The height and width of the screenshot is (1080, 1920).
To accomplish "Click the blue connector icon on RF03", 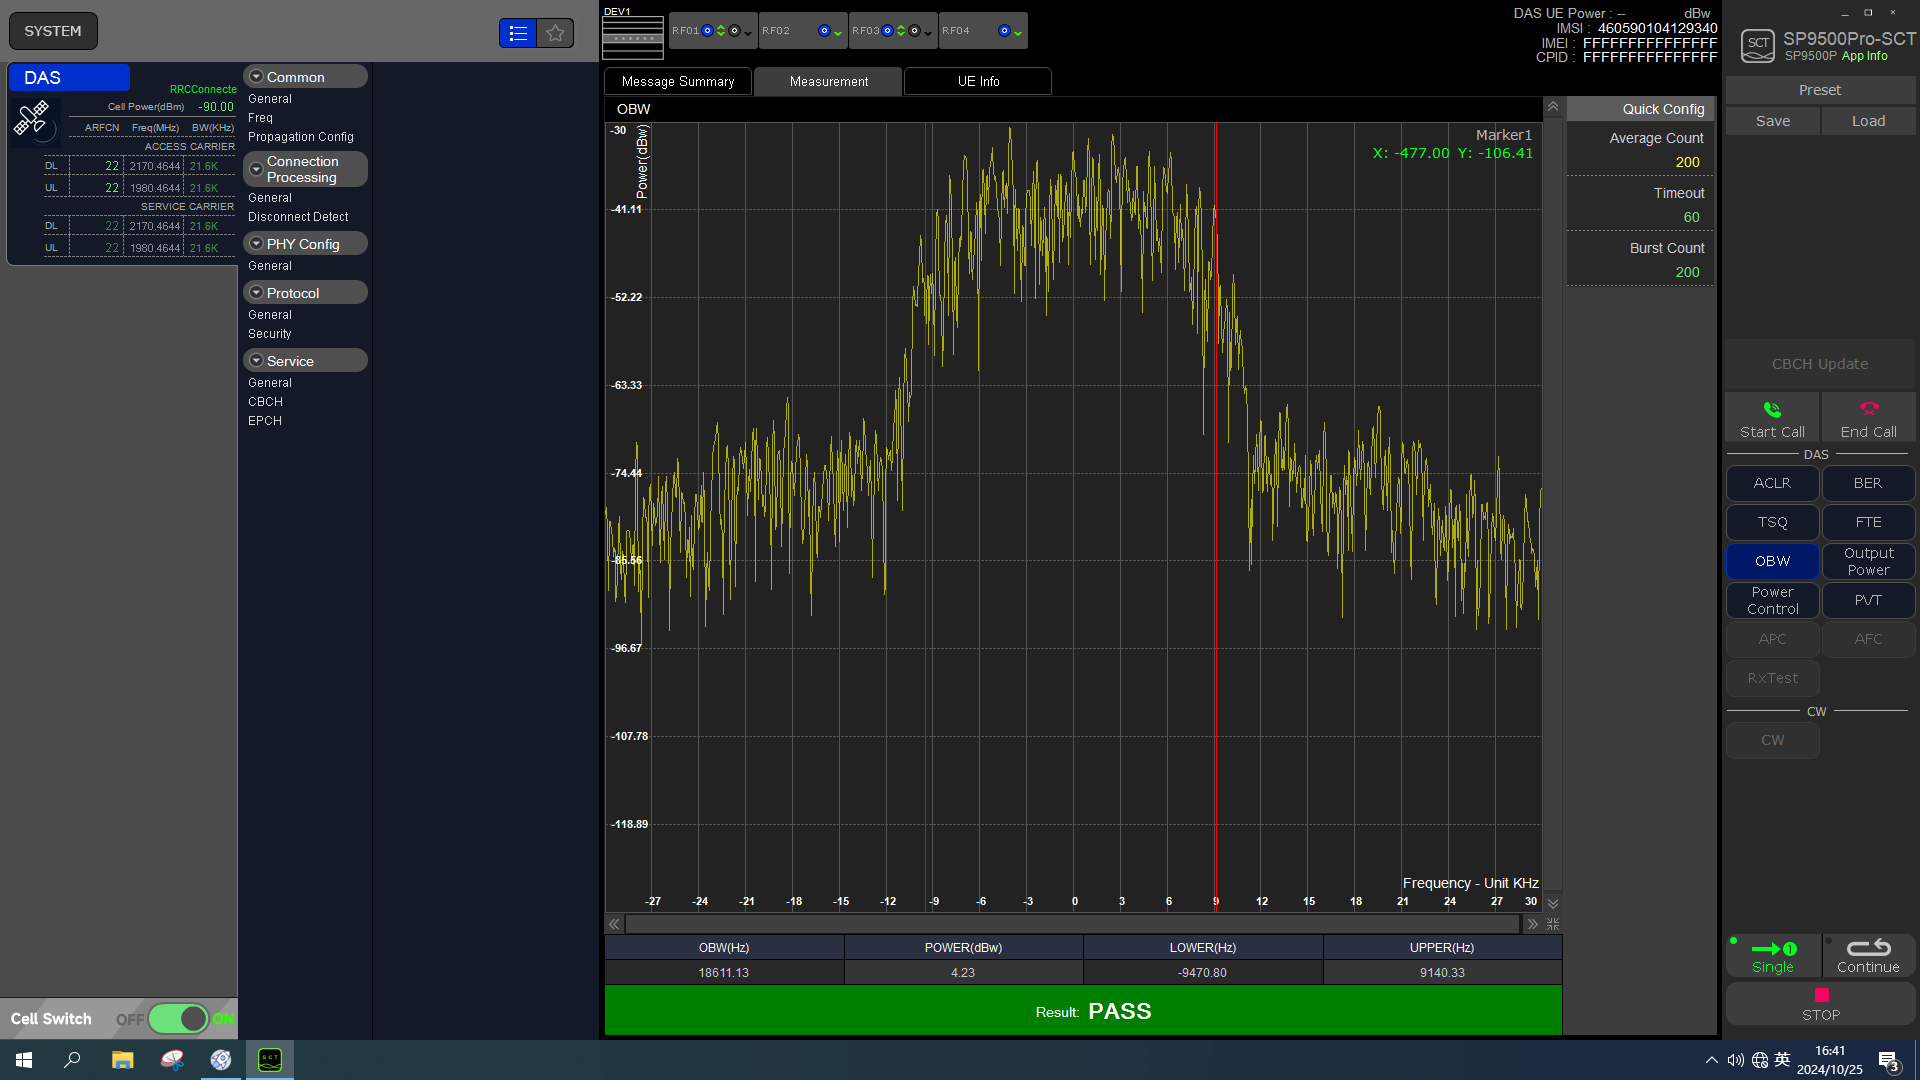I will point(887,31).
